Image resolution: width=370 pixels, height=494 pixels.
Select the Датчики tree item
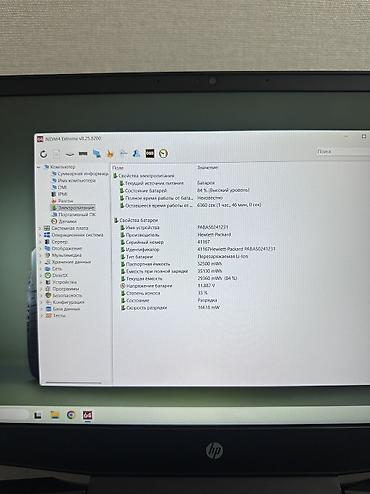64,221
